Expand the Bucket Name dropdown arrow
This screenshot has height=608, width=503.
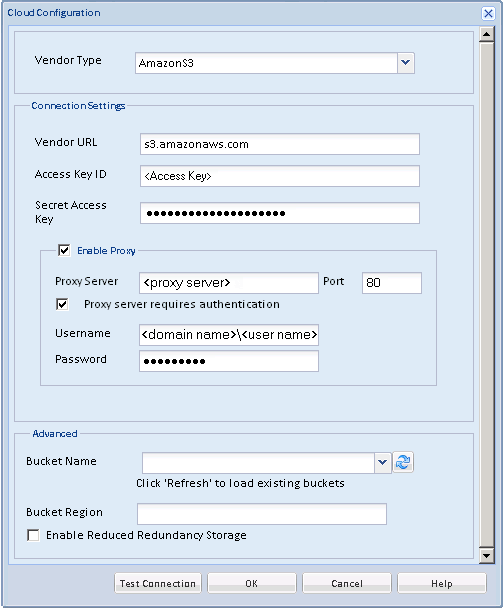coord(383,462)
